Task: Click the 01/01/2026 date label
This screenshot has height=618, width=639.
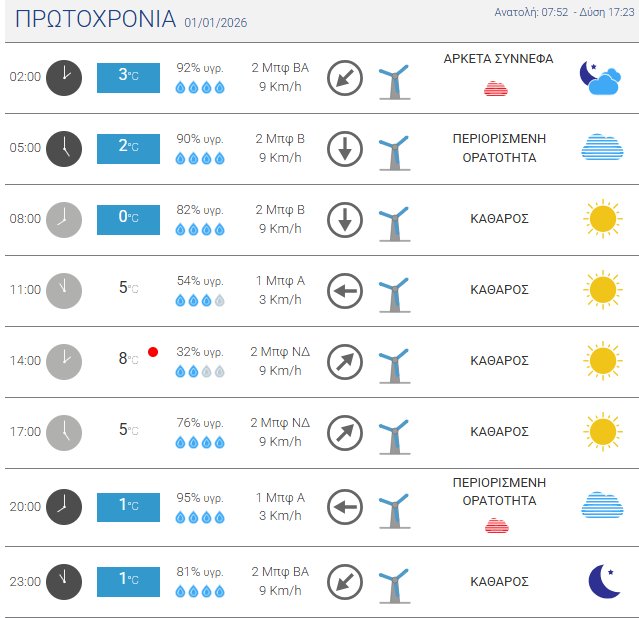Action: (216, 23)
